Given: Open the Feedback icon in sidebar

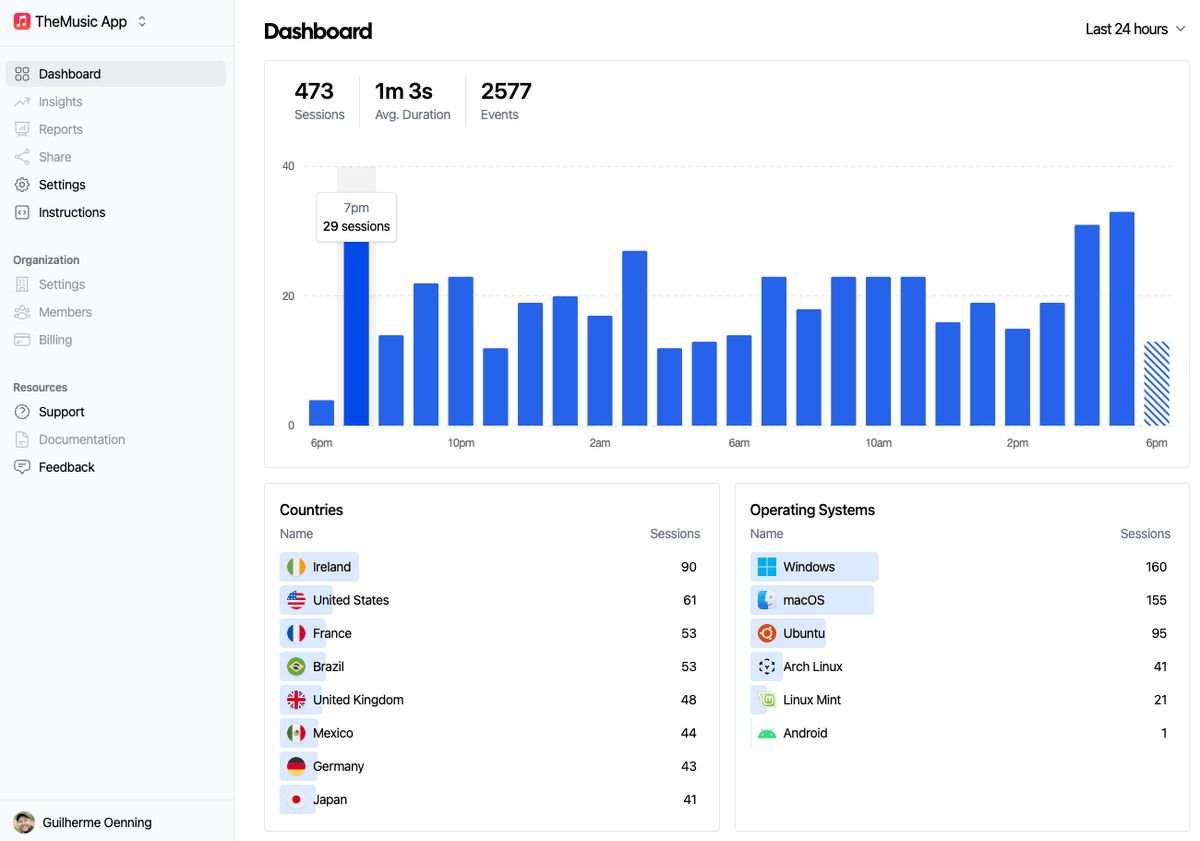Looking at the screenshot, I should click(20, 466).
